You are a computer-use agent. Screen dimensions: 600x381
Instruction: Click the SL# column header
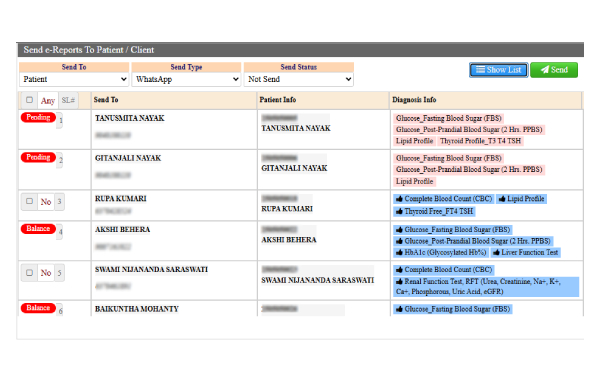coord(68,100)
